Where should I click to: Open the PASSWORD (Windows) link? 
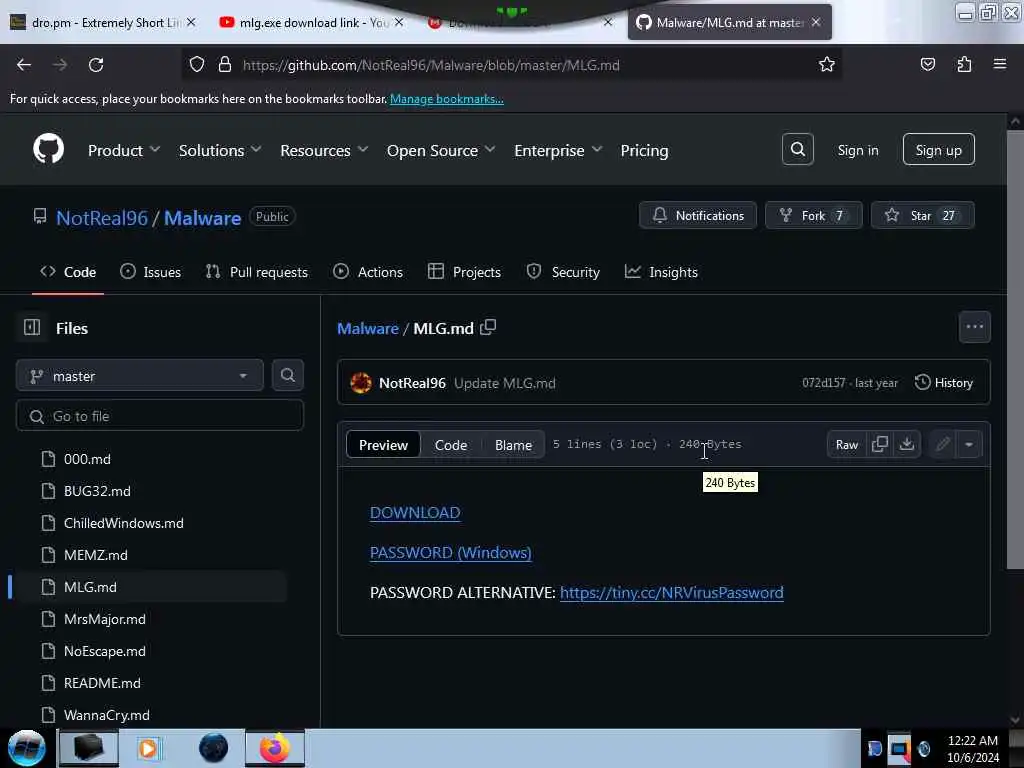tap(451, 552)
